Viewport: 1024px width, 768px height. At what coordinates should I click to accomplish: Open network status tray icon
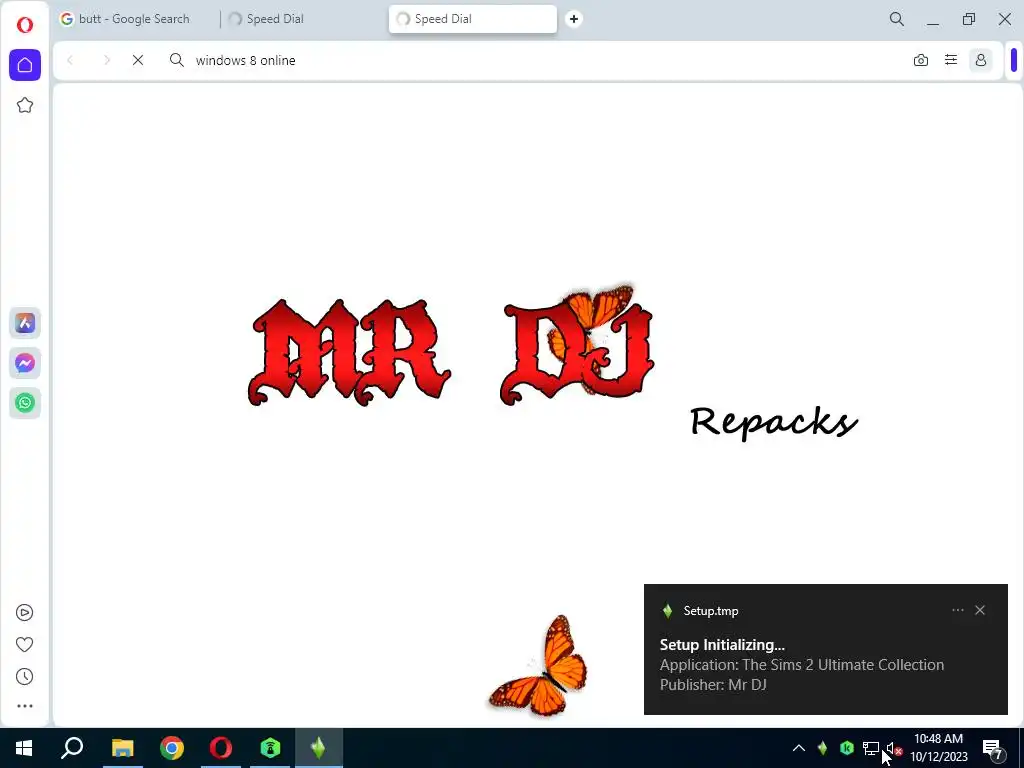pyautogui.click(x=870, y=748)
